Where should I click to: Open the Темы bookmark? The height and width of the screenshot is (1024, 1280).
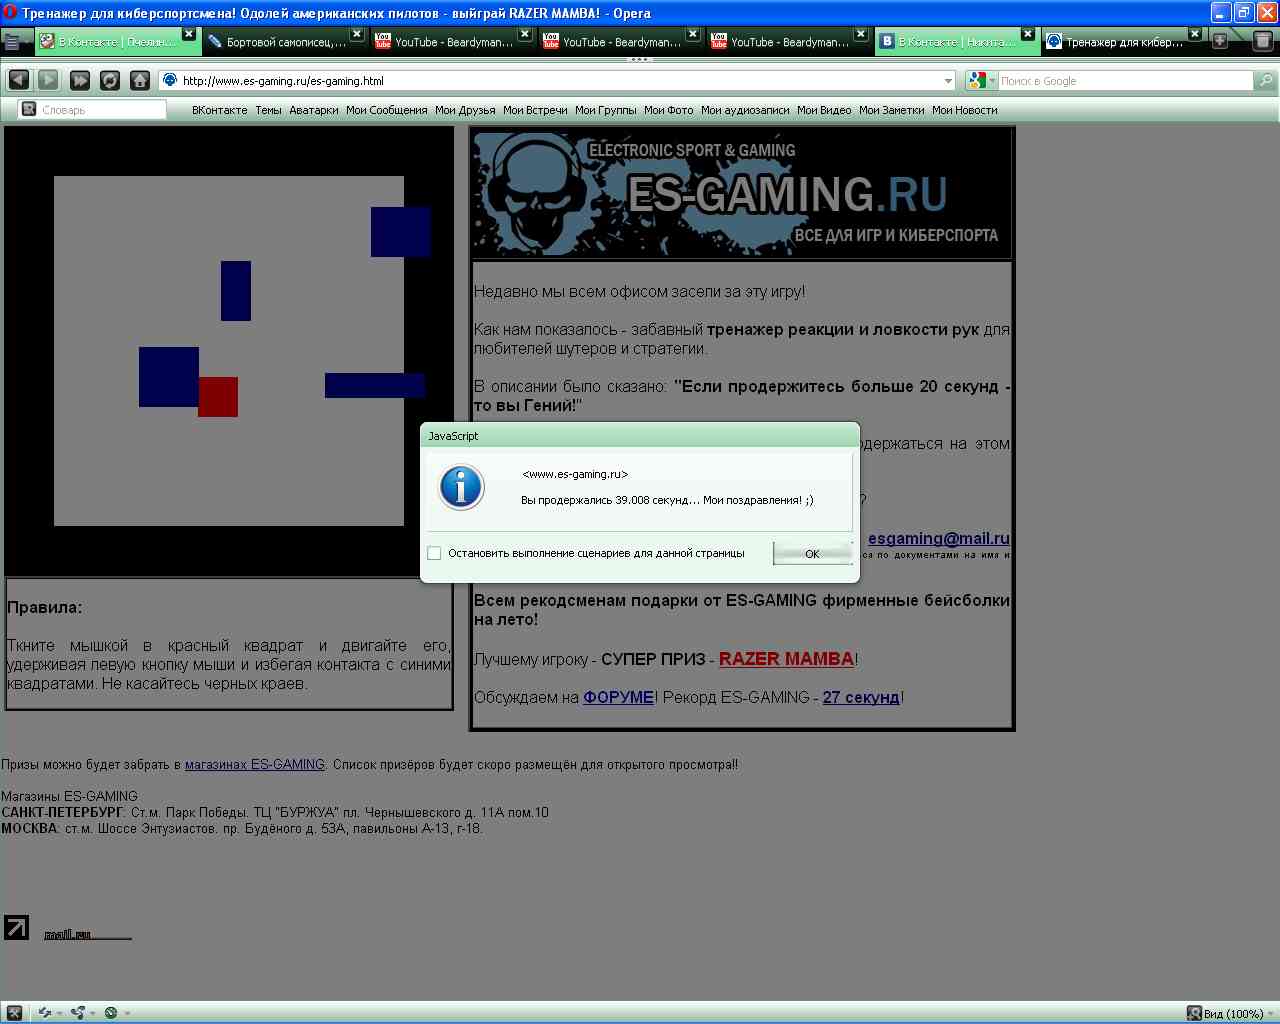pyautogui.click(x=268, y=110)
